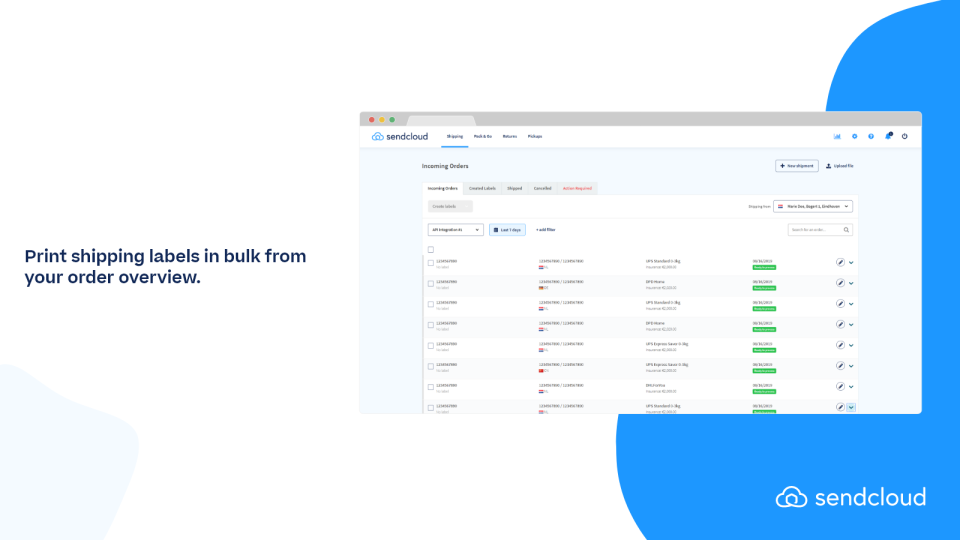Focus the Search for an order field
This screenshot has width=960, height=540.
[820, 230]
